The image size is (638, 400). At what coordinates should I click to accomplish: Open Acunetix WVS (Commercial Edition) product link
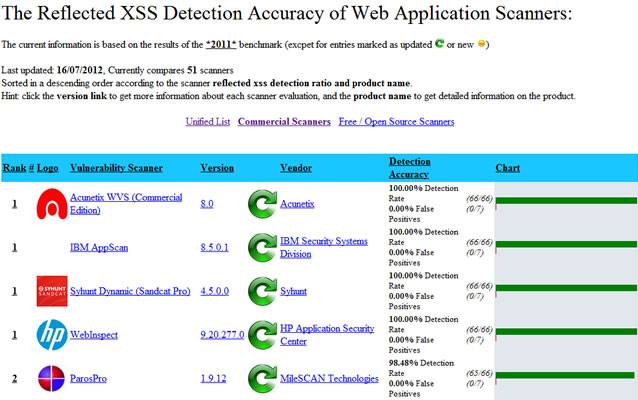(126, 204)
